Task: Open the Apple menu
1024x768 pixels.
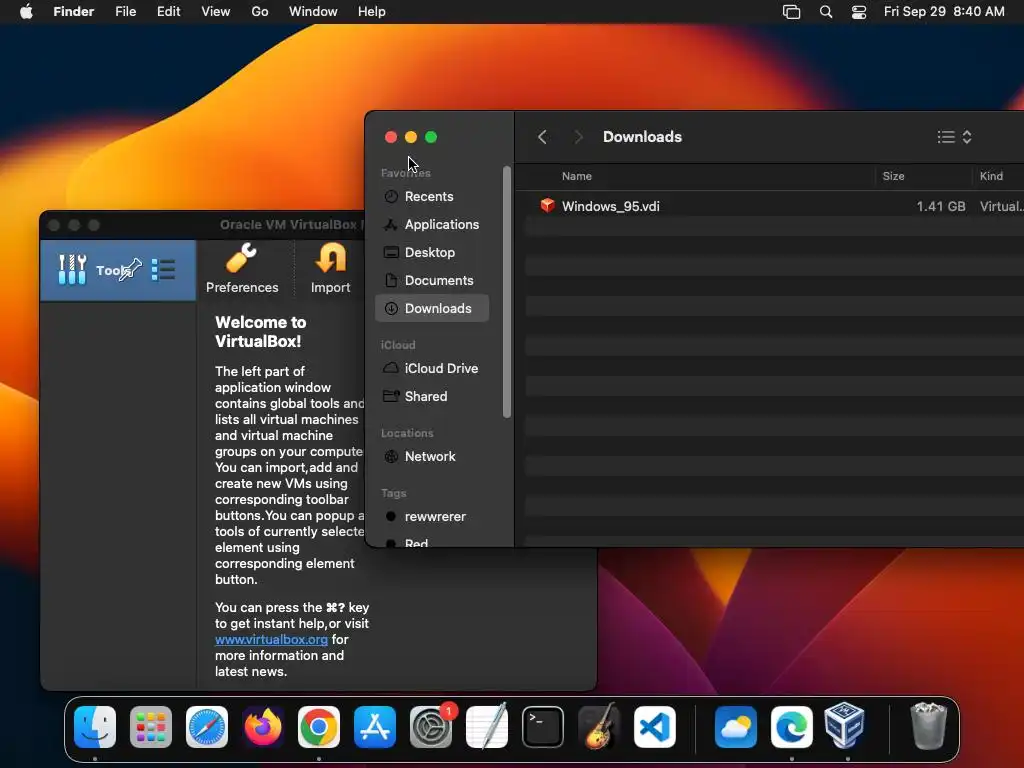Action: coord(26,12)
